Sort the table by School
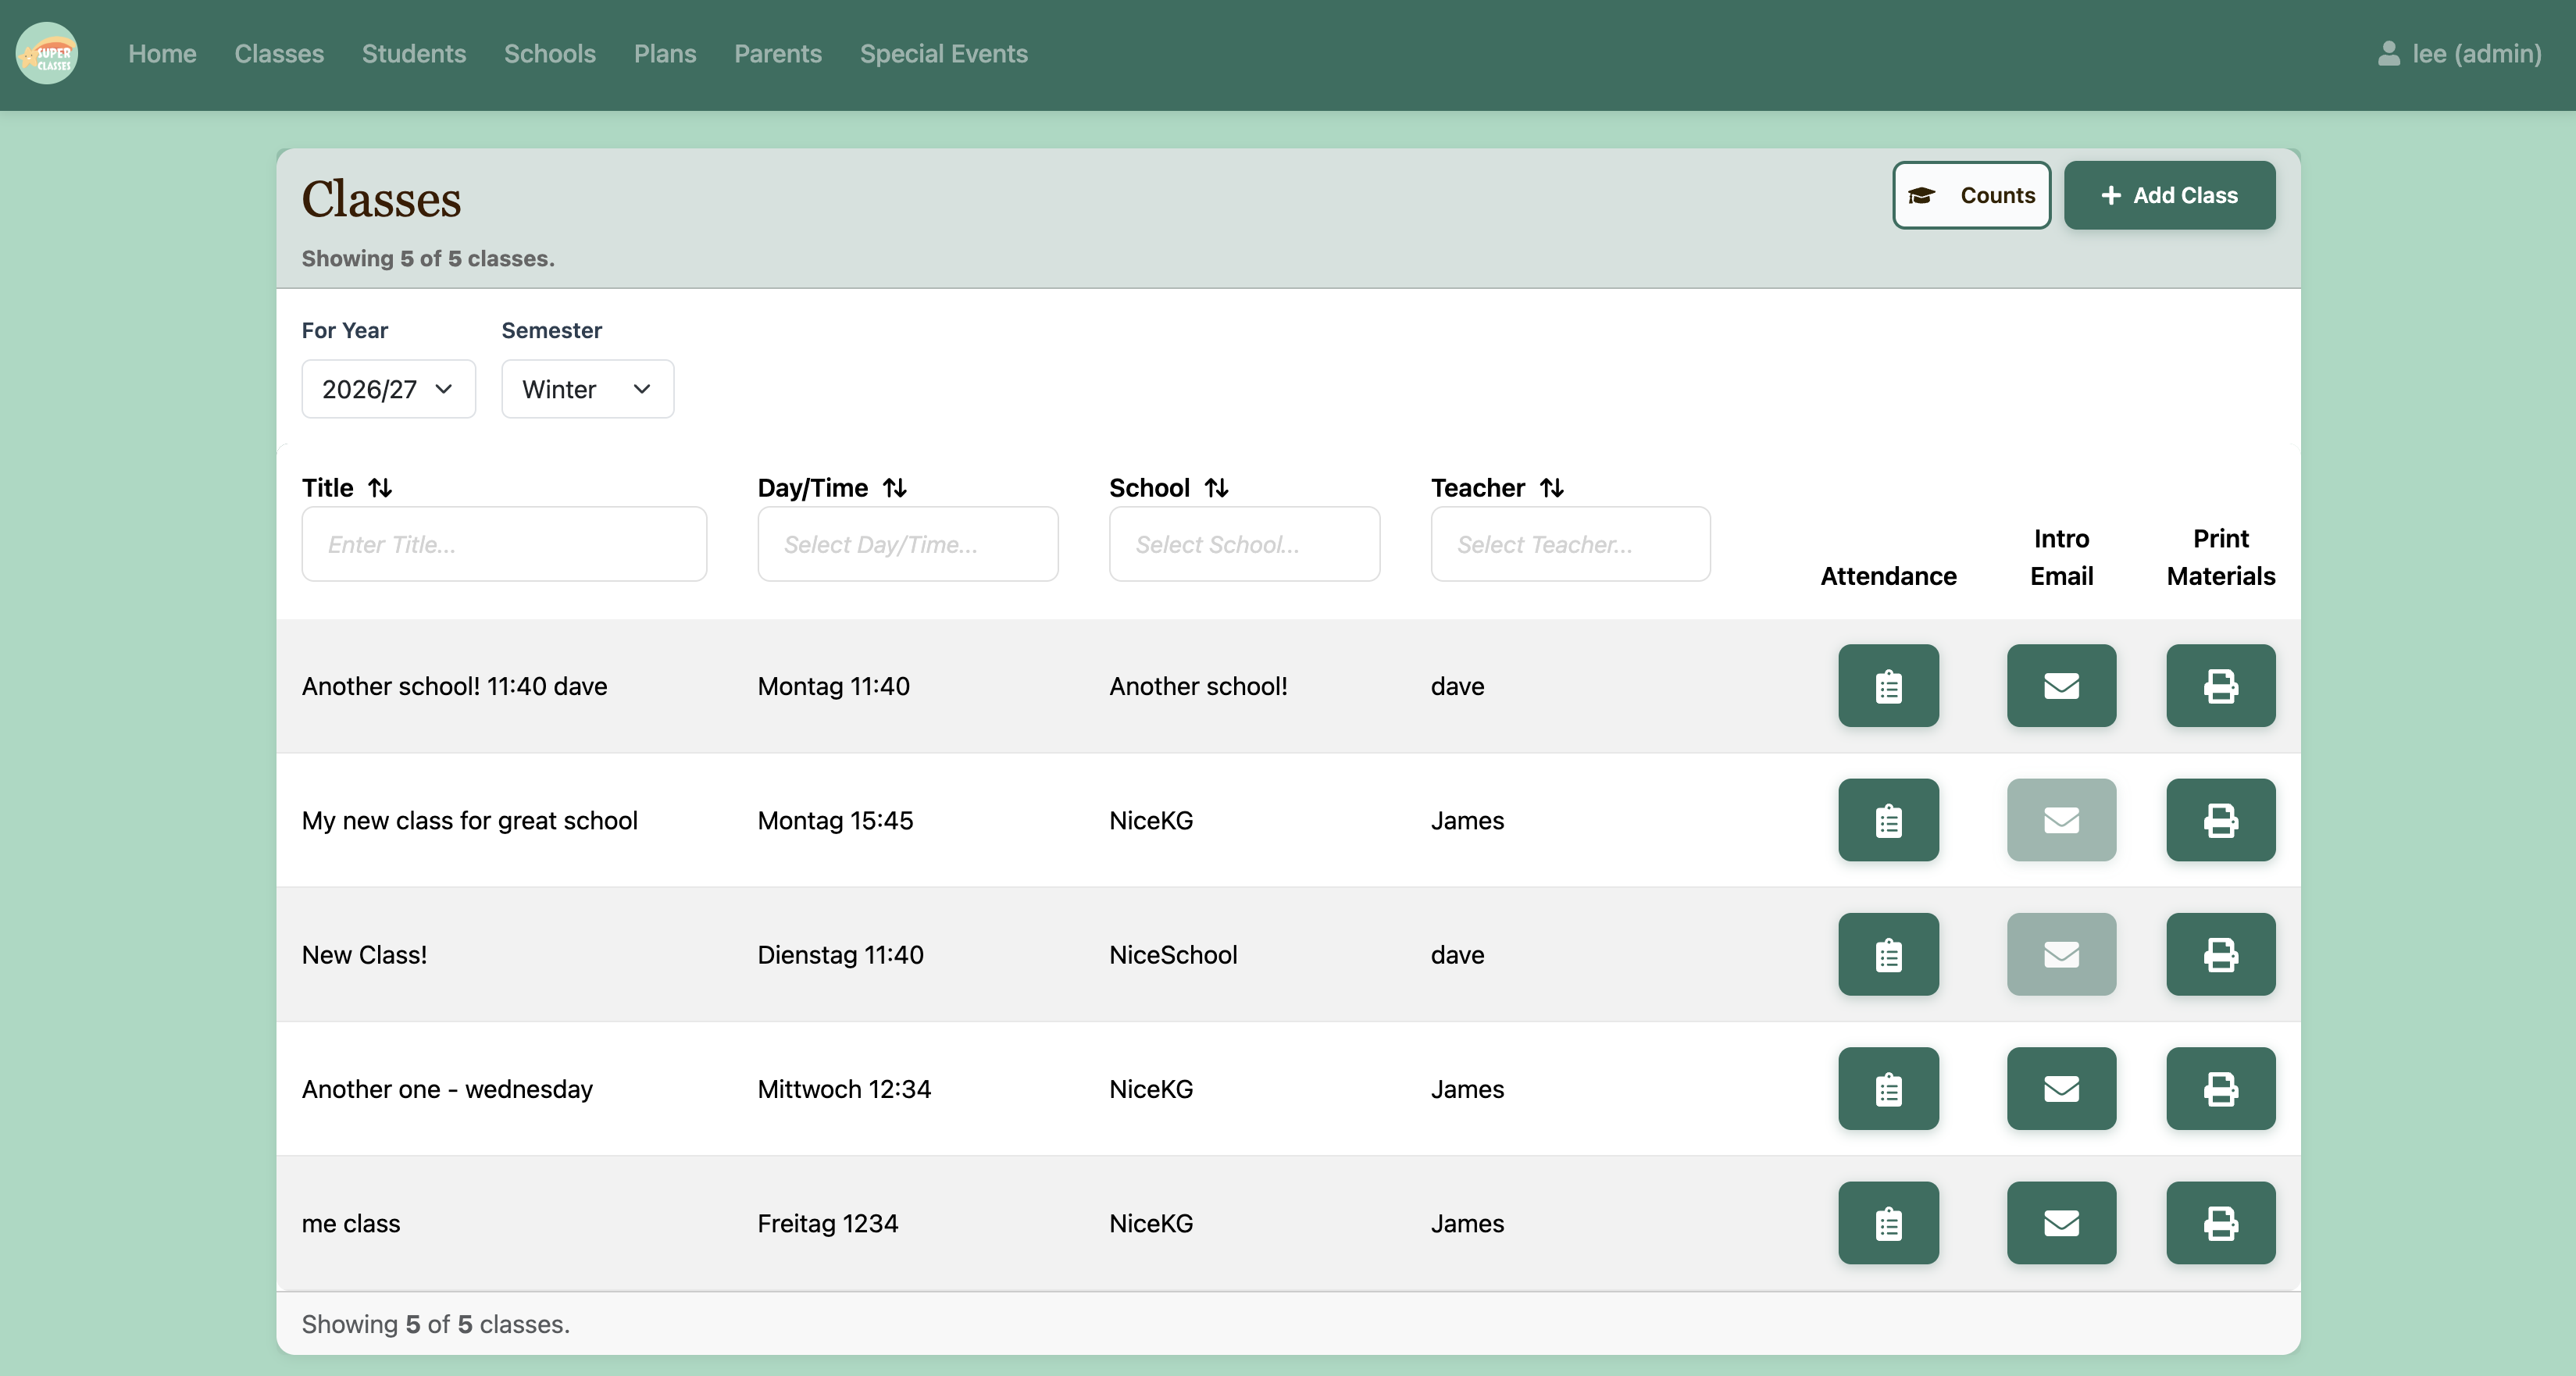 (1216, 488)
